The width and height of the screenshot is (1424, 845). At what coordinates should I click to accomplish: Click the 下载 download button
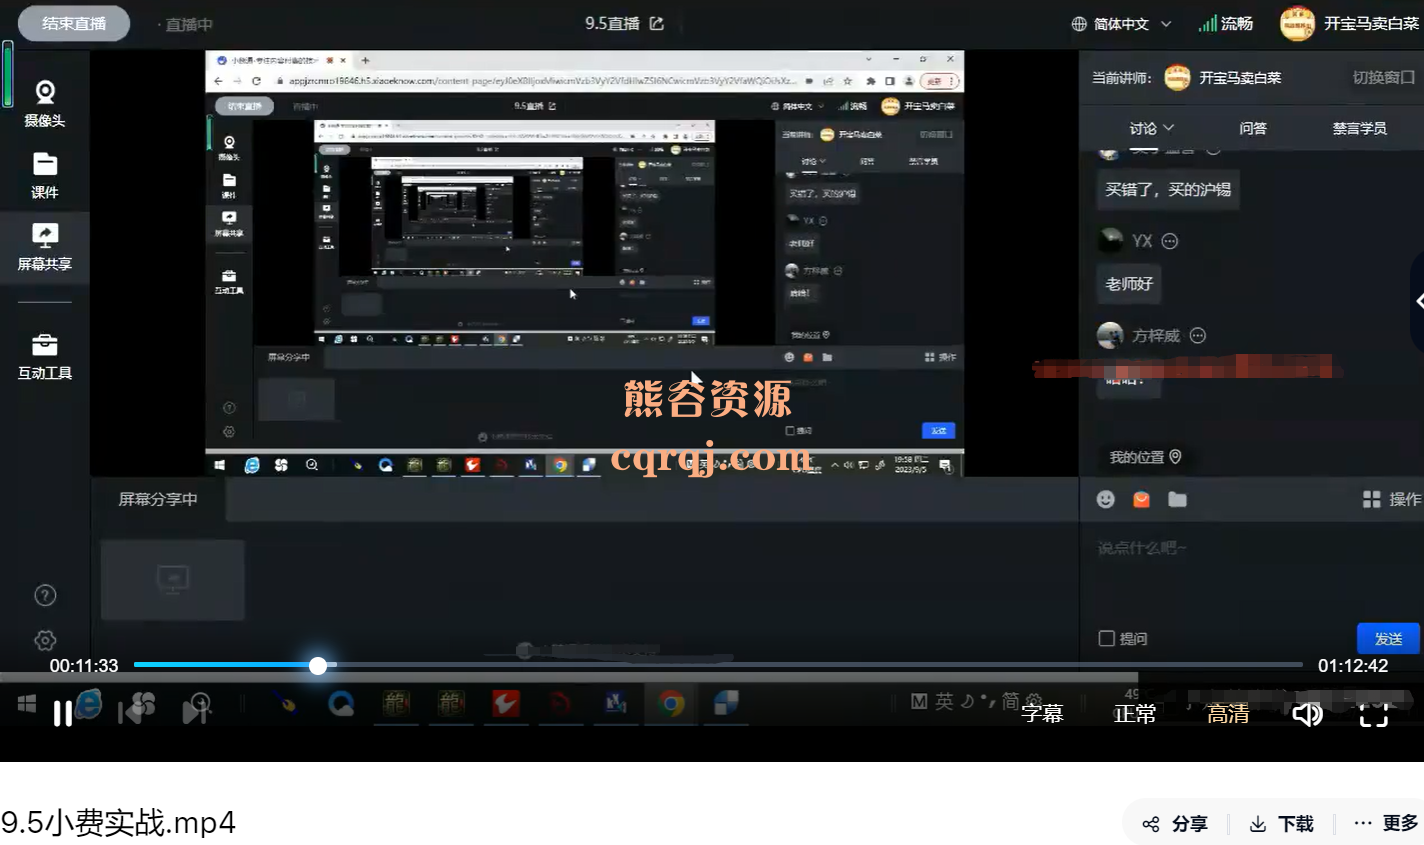click(x=1282, y=823)
